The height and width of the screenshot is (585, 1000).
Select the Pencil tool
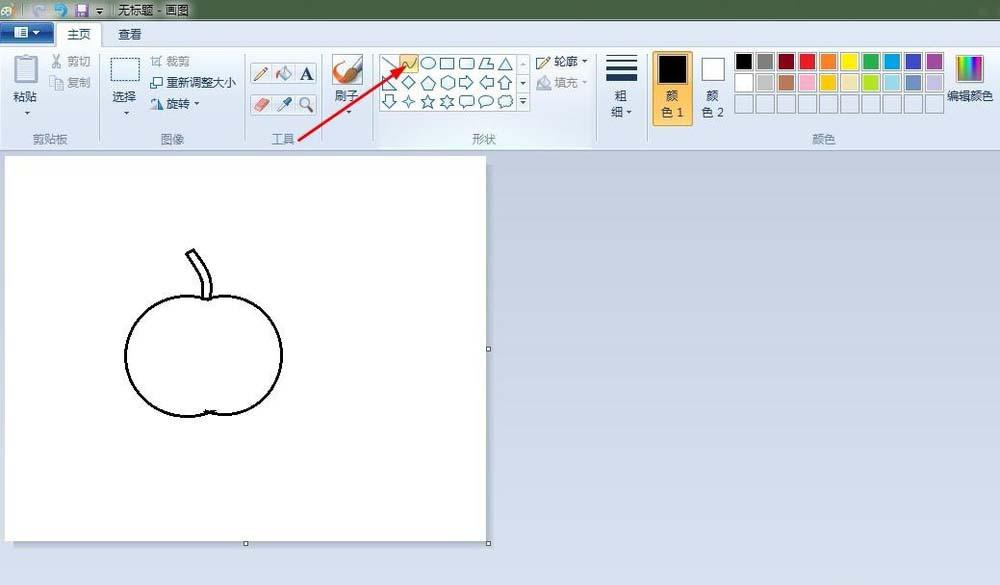point(261,74)
